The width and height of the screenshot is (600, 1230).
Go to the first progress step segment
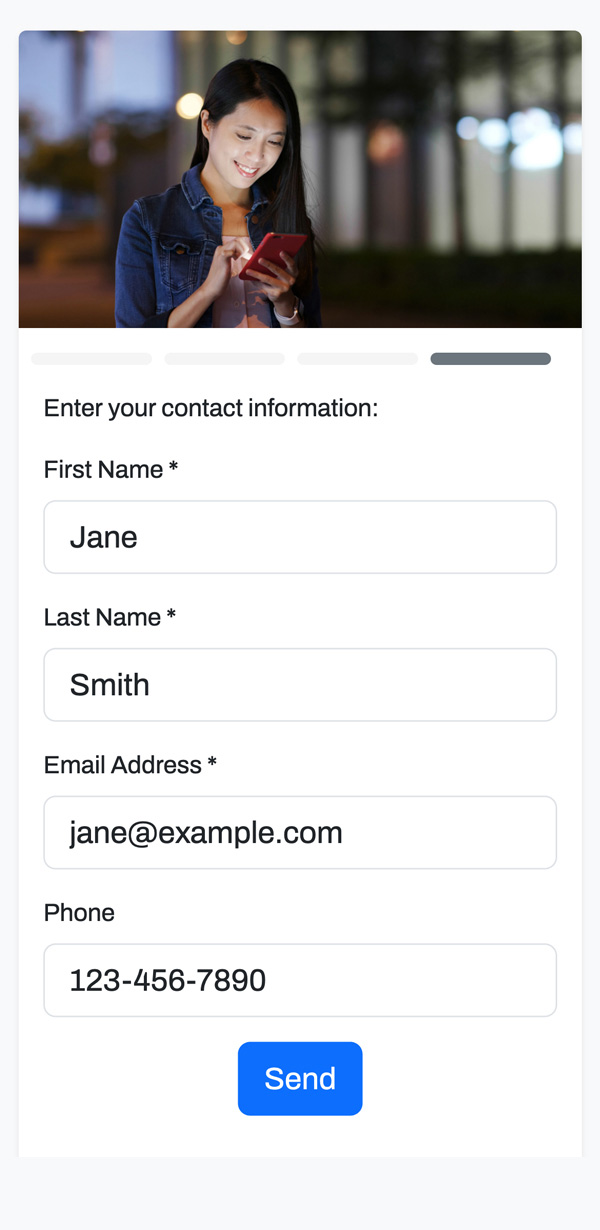pos(91,359)
